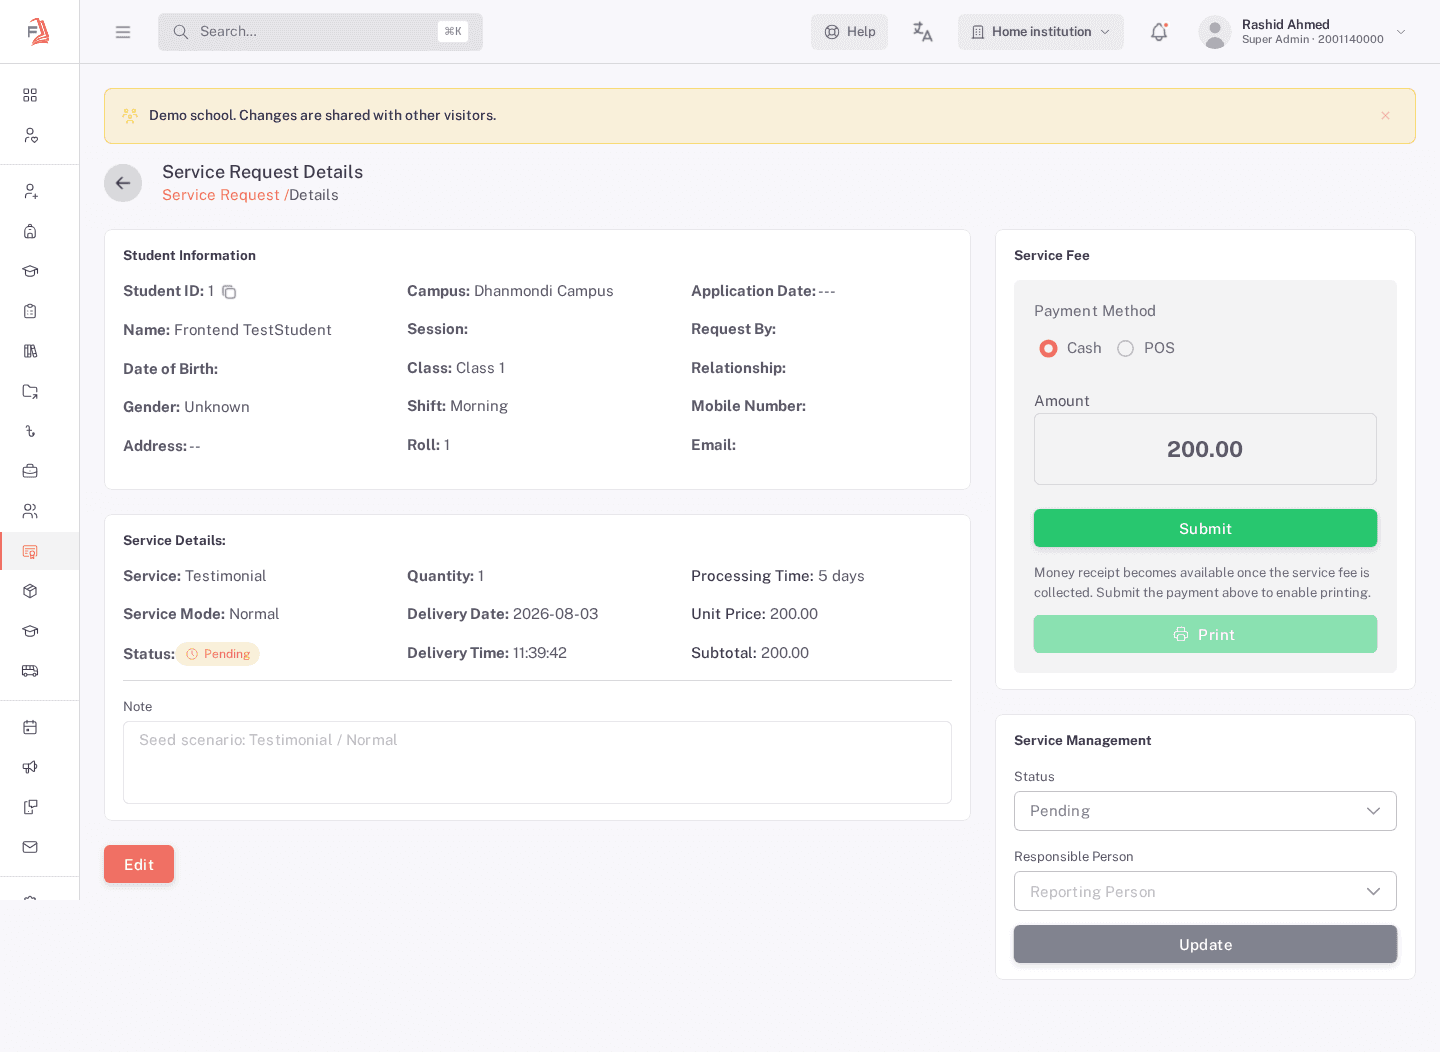The width and height of the screenshot is (1440, 1052).
Task: Go back with the arrow button
Action: coord(123,183)
